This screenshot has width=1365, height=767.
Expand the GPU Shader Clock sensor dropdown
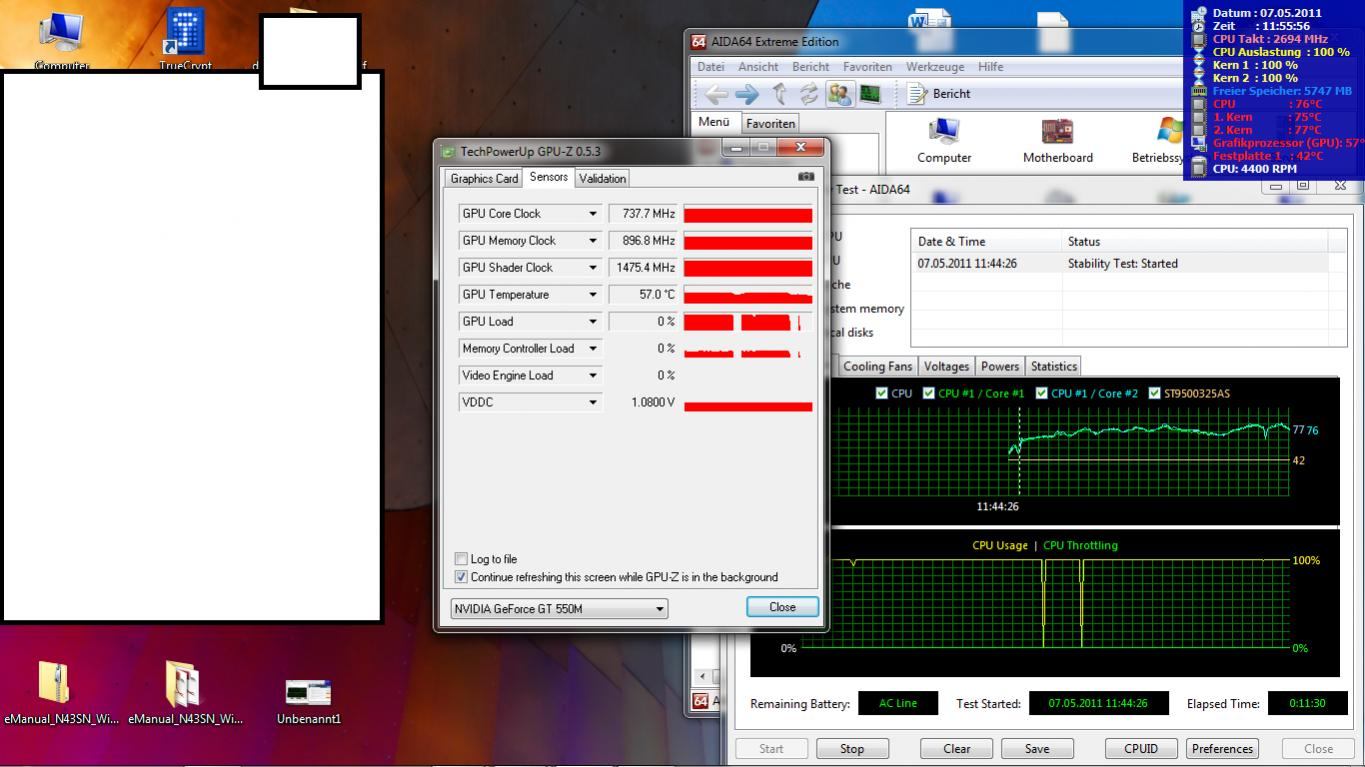pos(593,268)
